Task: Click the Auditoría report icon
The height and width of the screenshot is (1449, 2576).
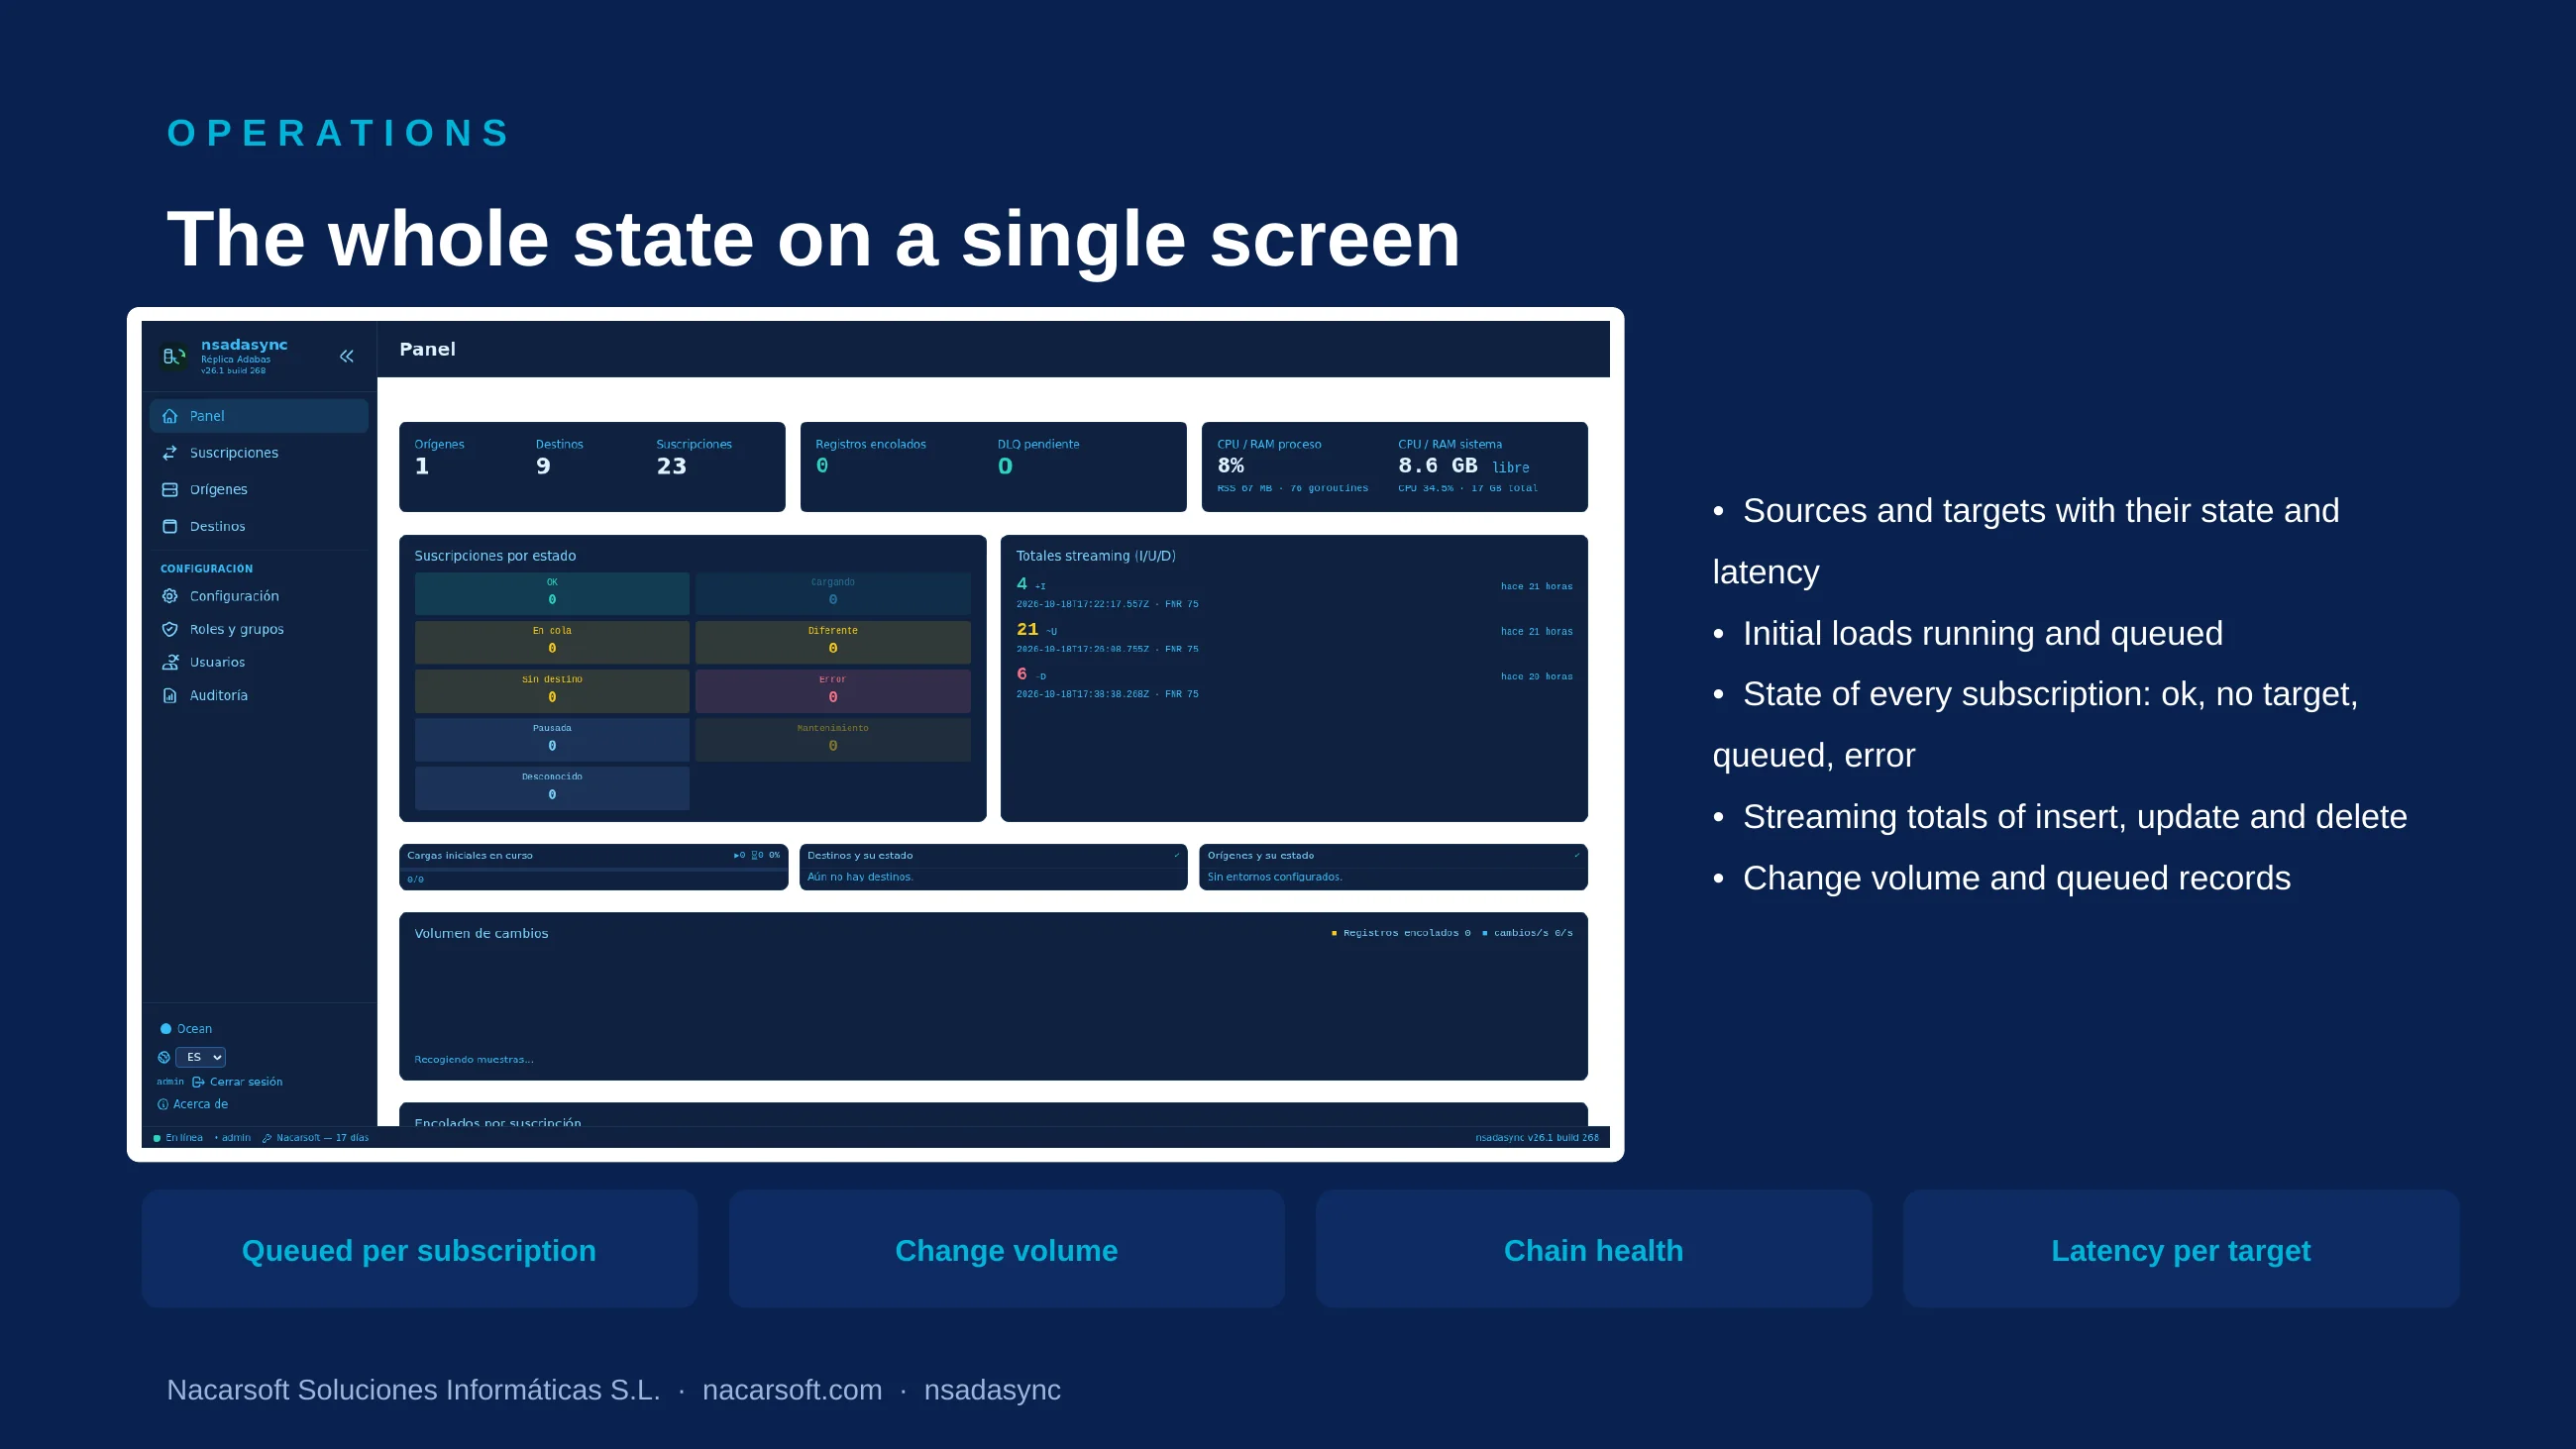Action: click(170, 695)
